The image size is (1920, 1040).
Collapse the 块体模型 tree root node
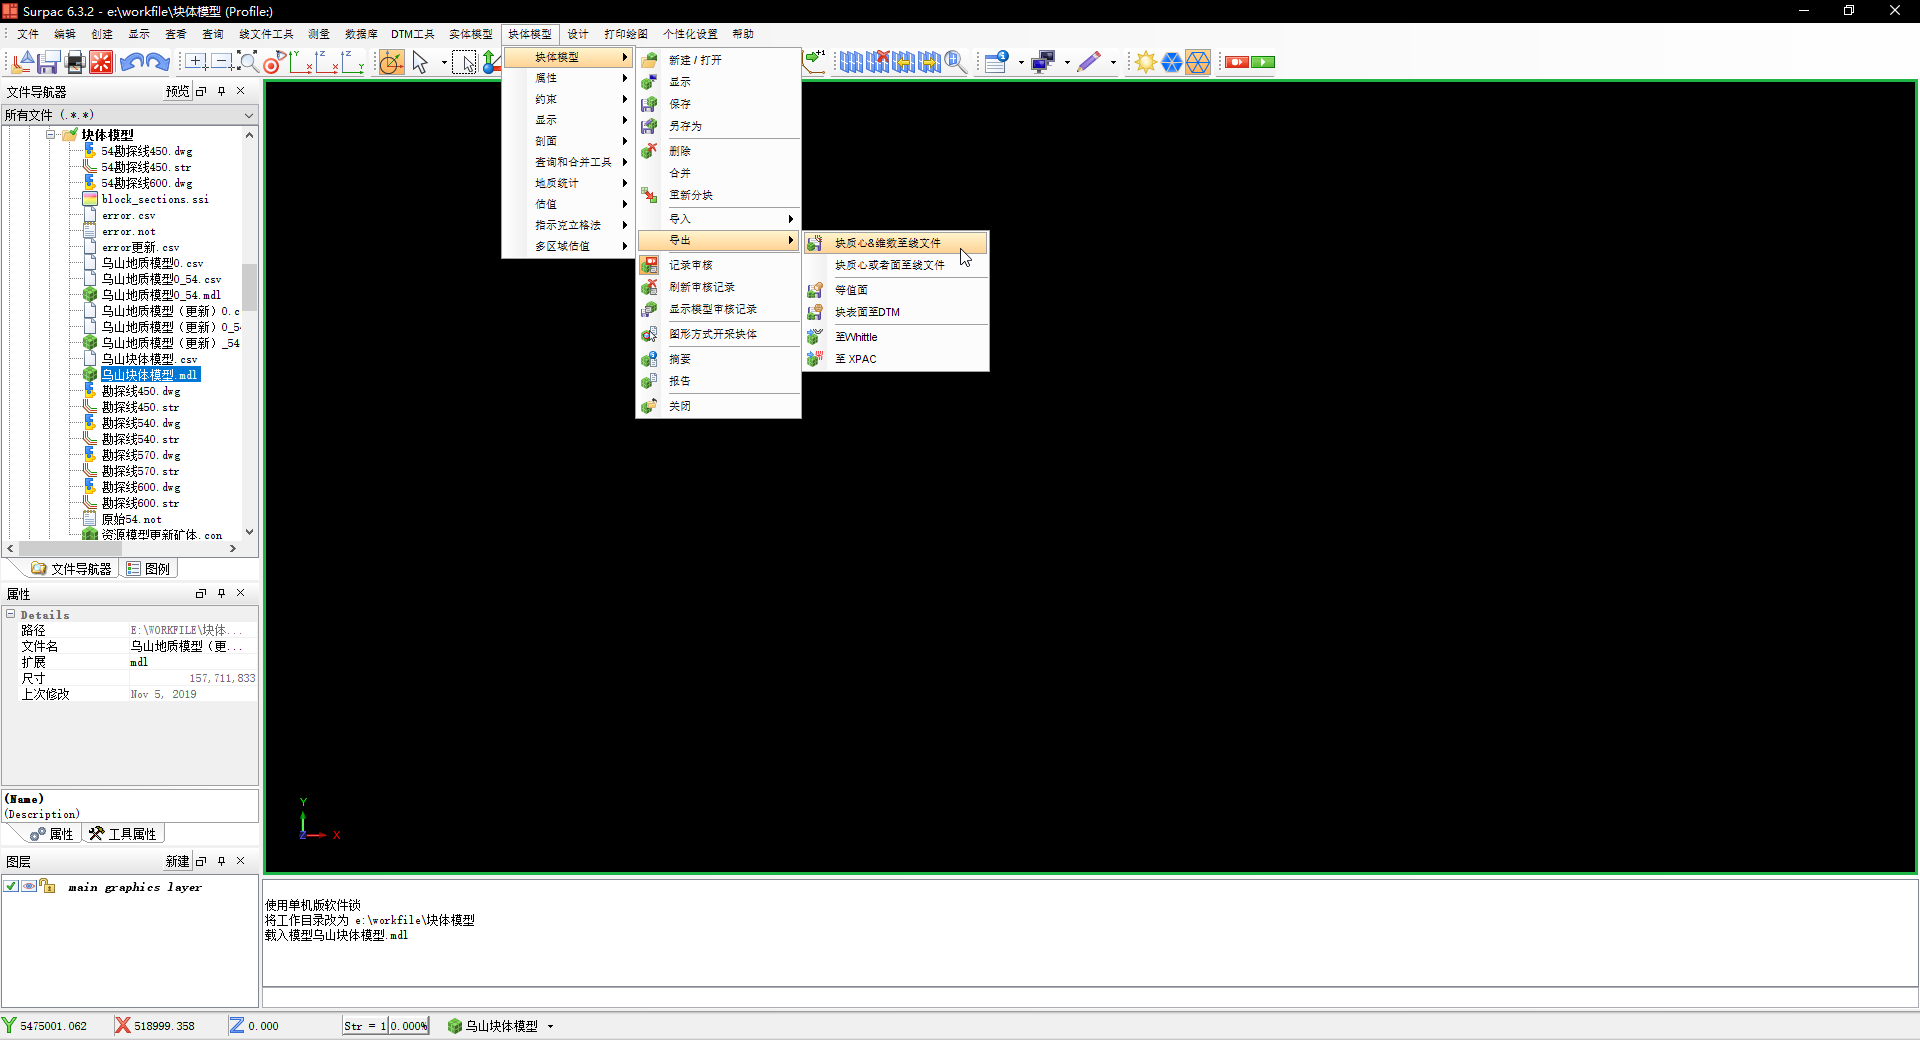point(52,134)
